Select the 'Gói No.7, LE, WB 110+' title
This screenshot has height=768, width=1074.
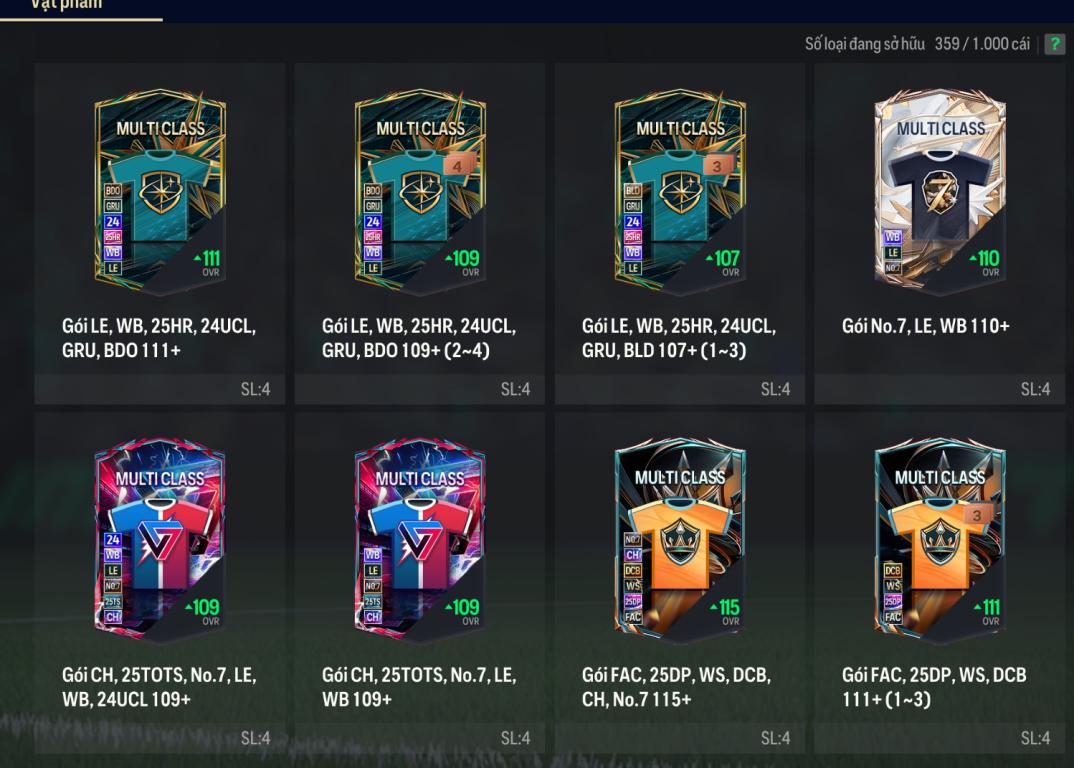[x=925, y=326]
